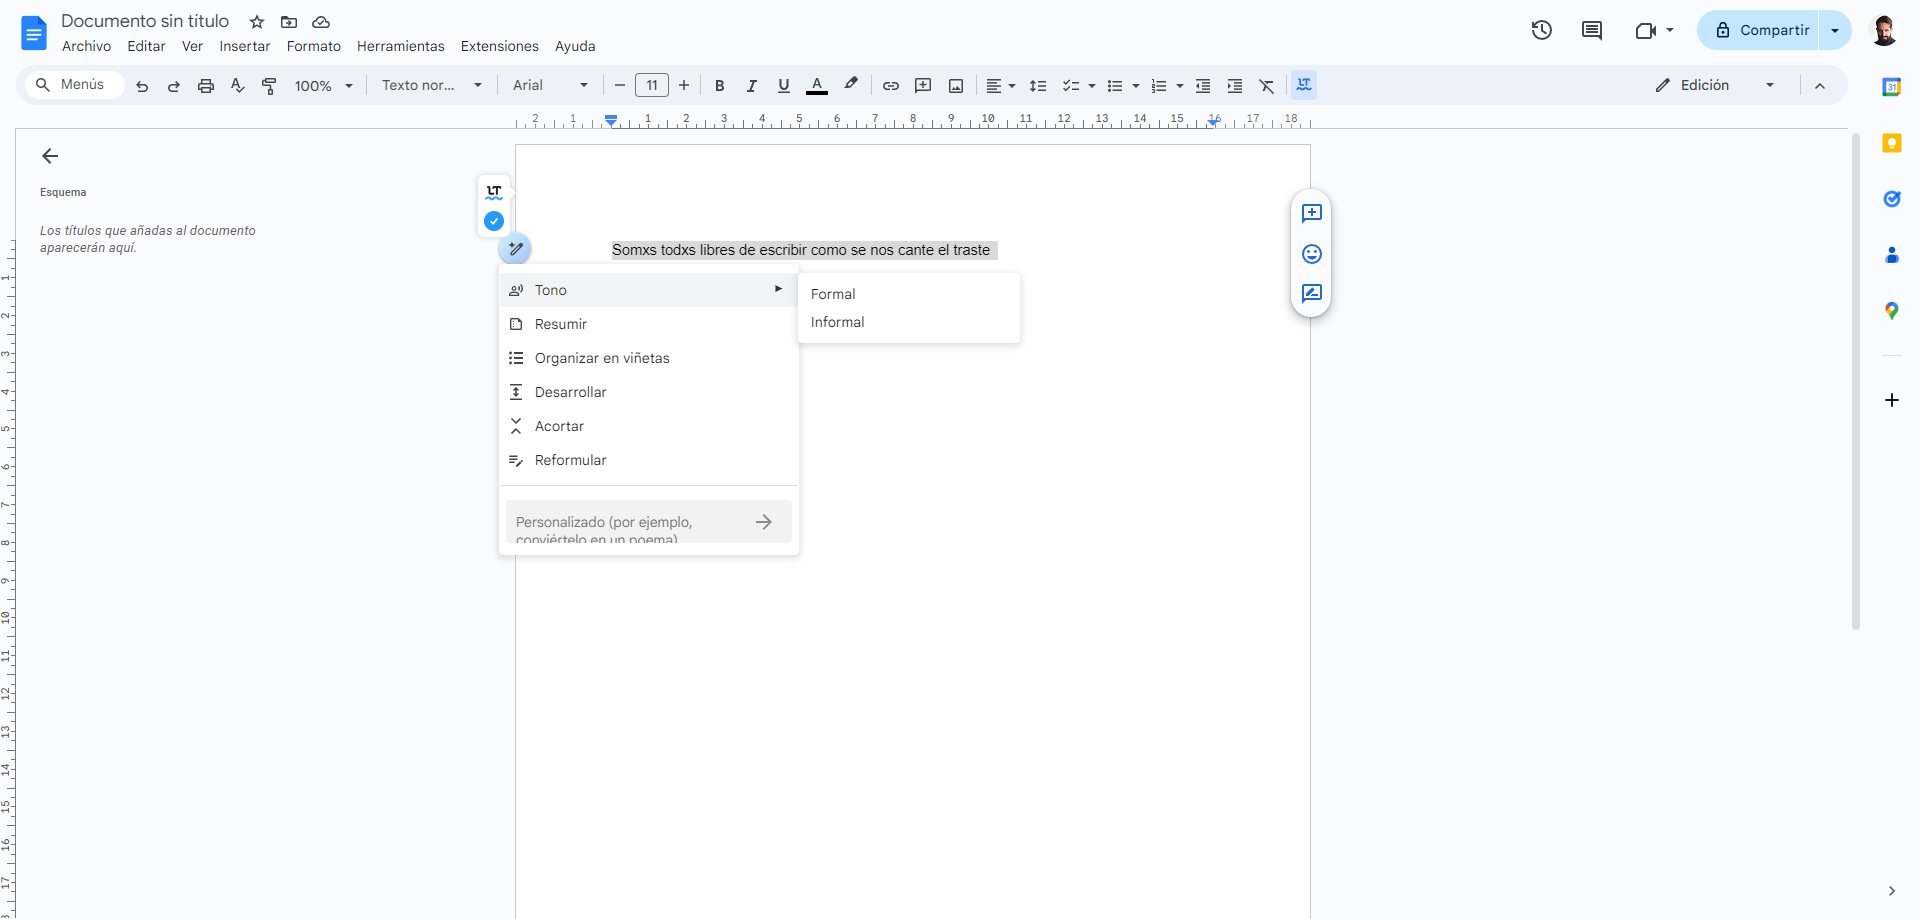Insert an image from the toolbar
Screen dimensions: 1920x919
tap(956, 86)
